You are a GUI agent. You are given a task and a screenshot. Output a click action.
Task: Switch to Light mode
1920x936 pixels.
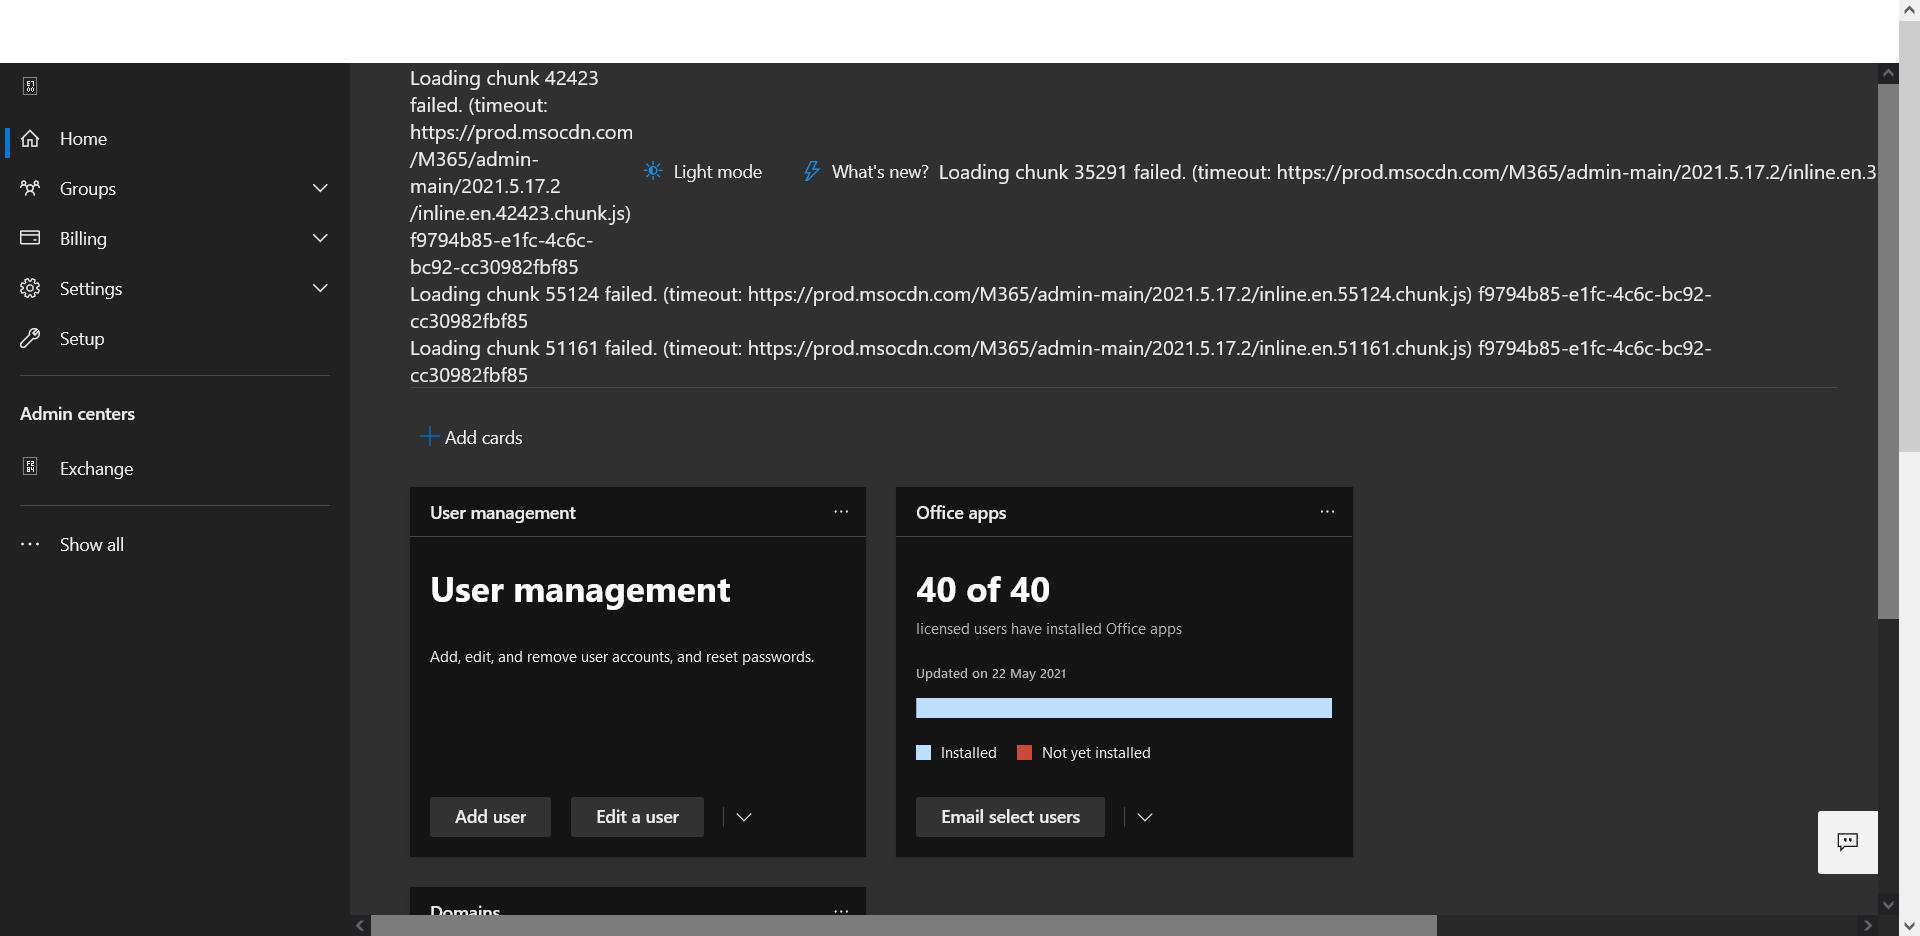pos(703,171)
